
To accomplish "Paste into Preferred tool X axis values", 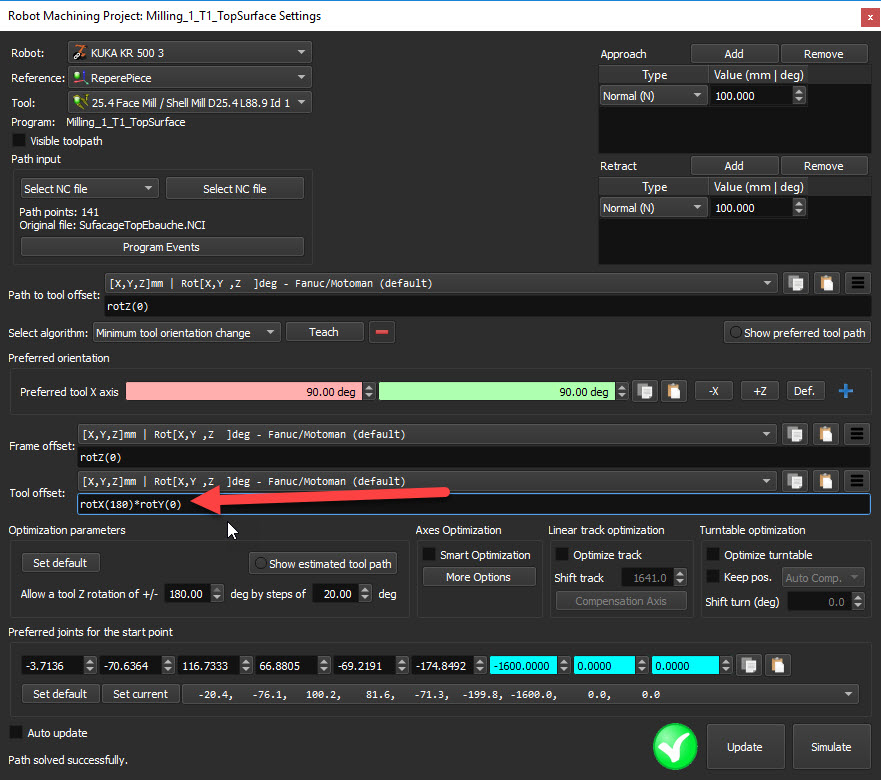I will (674, 391).
